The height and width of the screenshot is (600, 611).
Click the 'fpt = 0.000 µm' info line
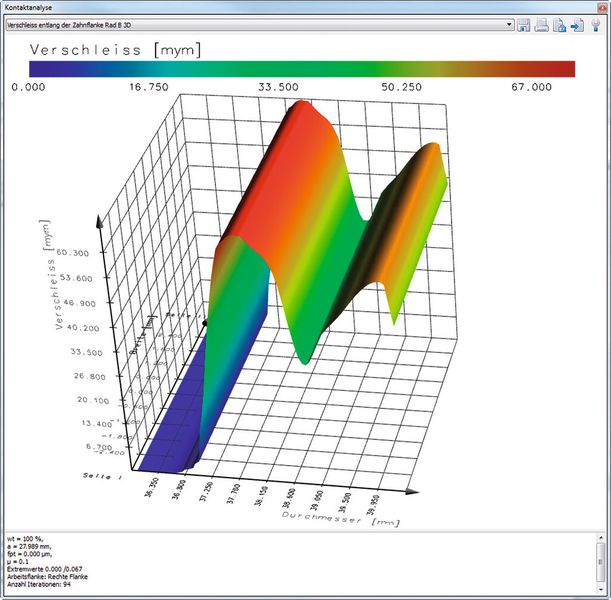click(x=29, y=554)
